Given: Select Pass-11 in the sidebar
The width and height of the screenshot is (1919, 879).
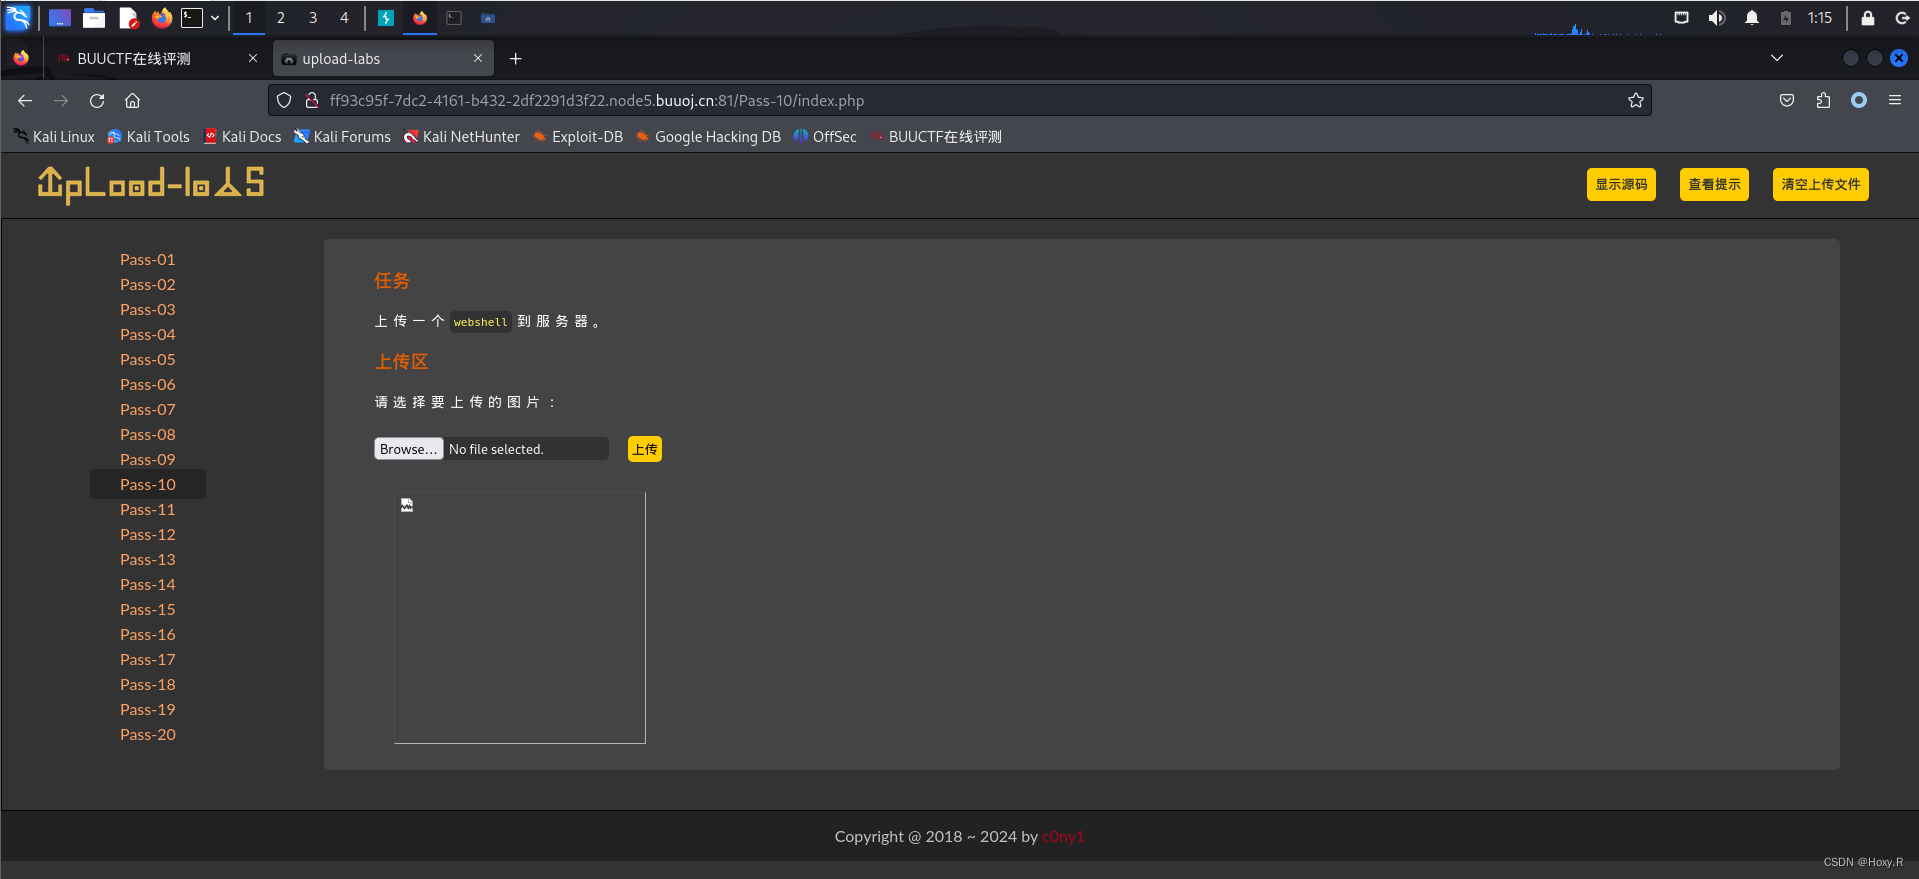Looking at the screenshot, I should [148, 509].
